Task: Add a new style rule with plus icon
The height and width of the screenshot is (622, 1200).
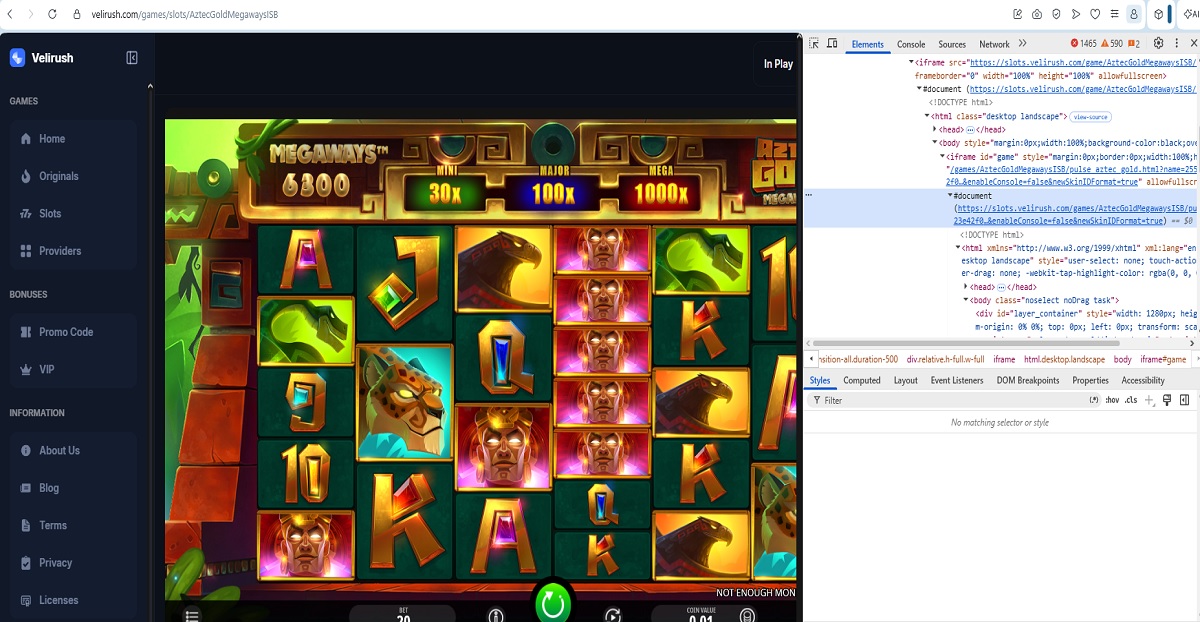Action: (x=1149, y=400)
